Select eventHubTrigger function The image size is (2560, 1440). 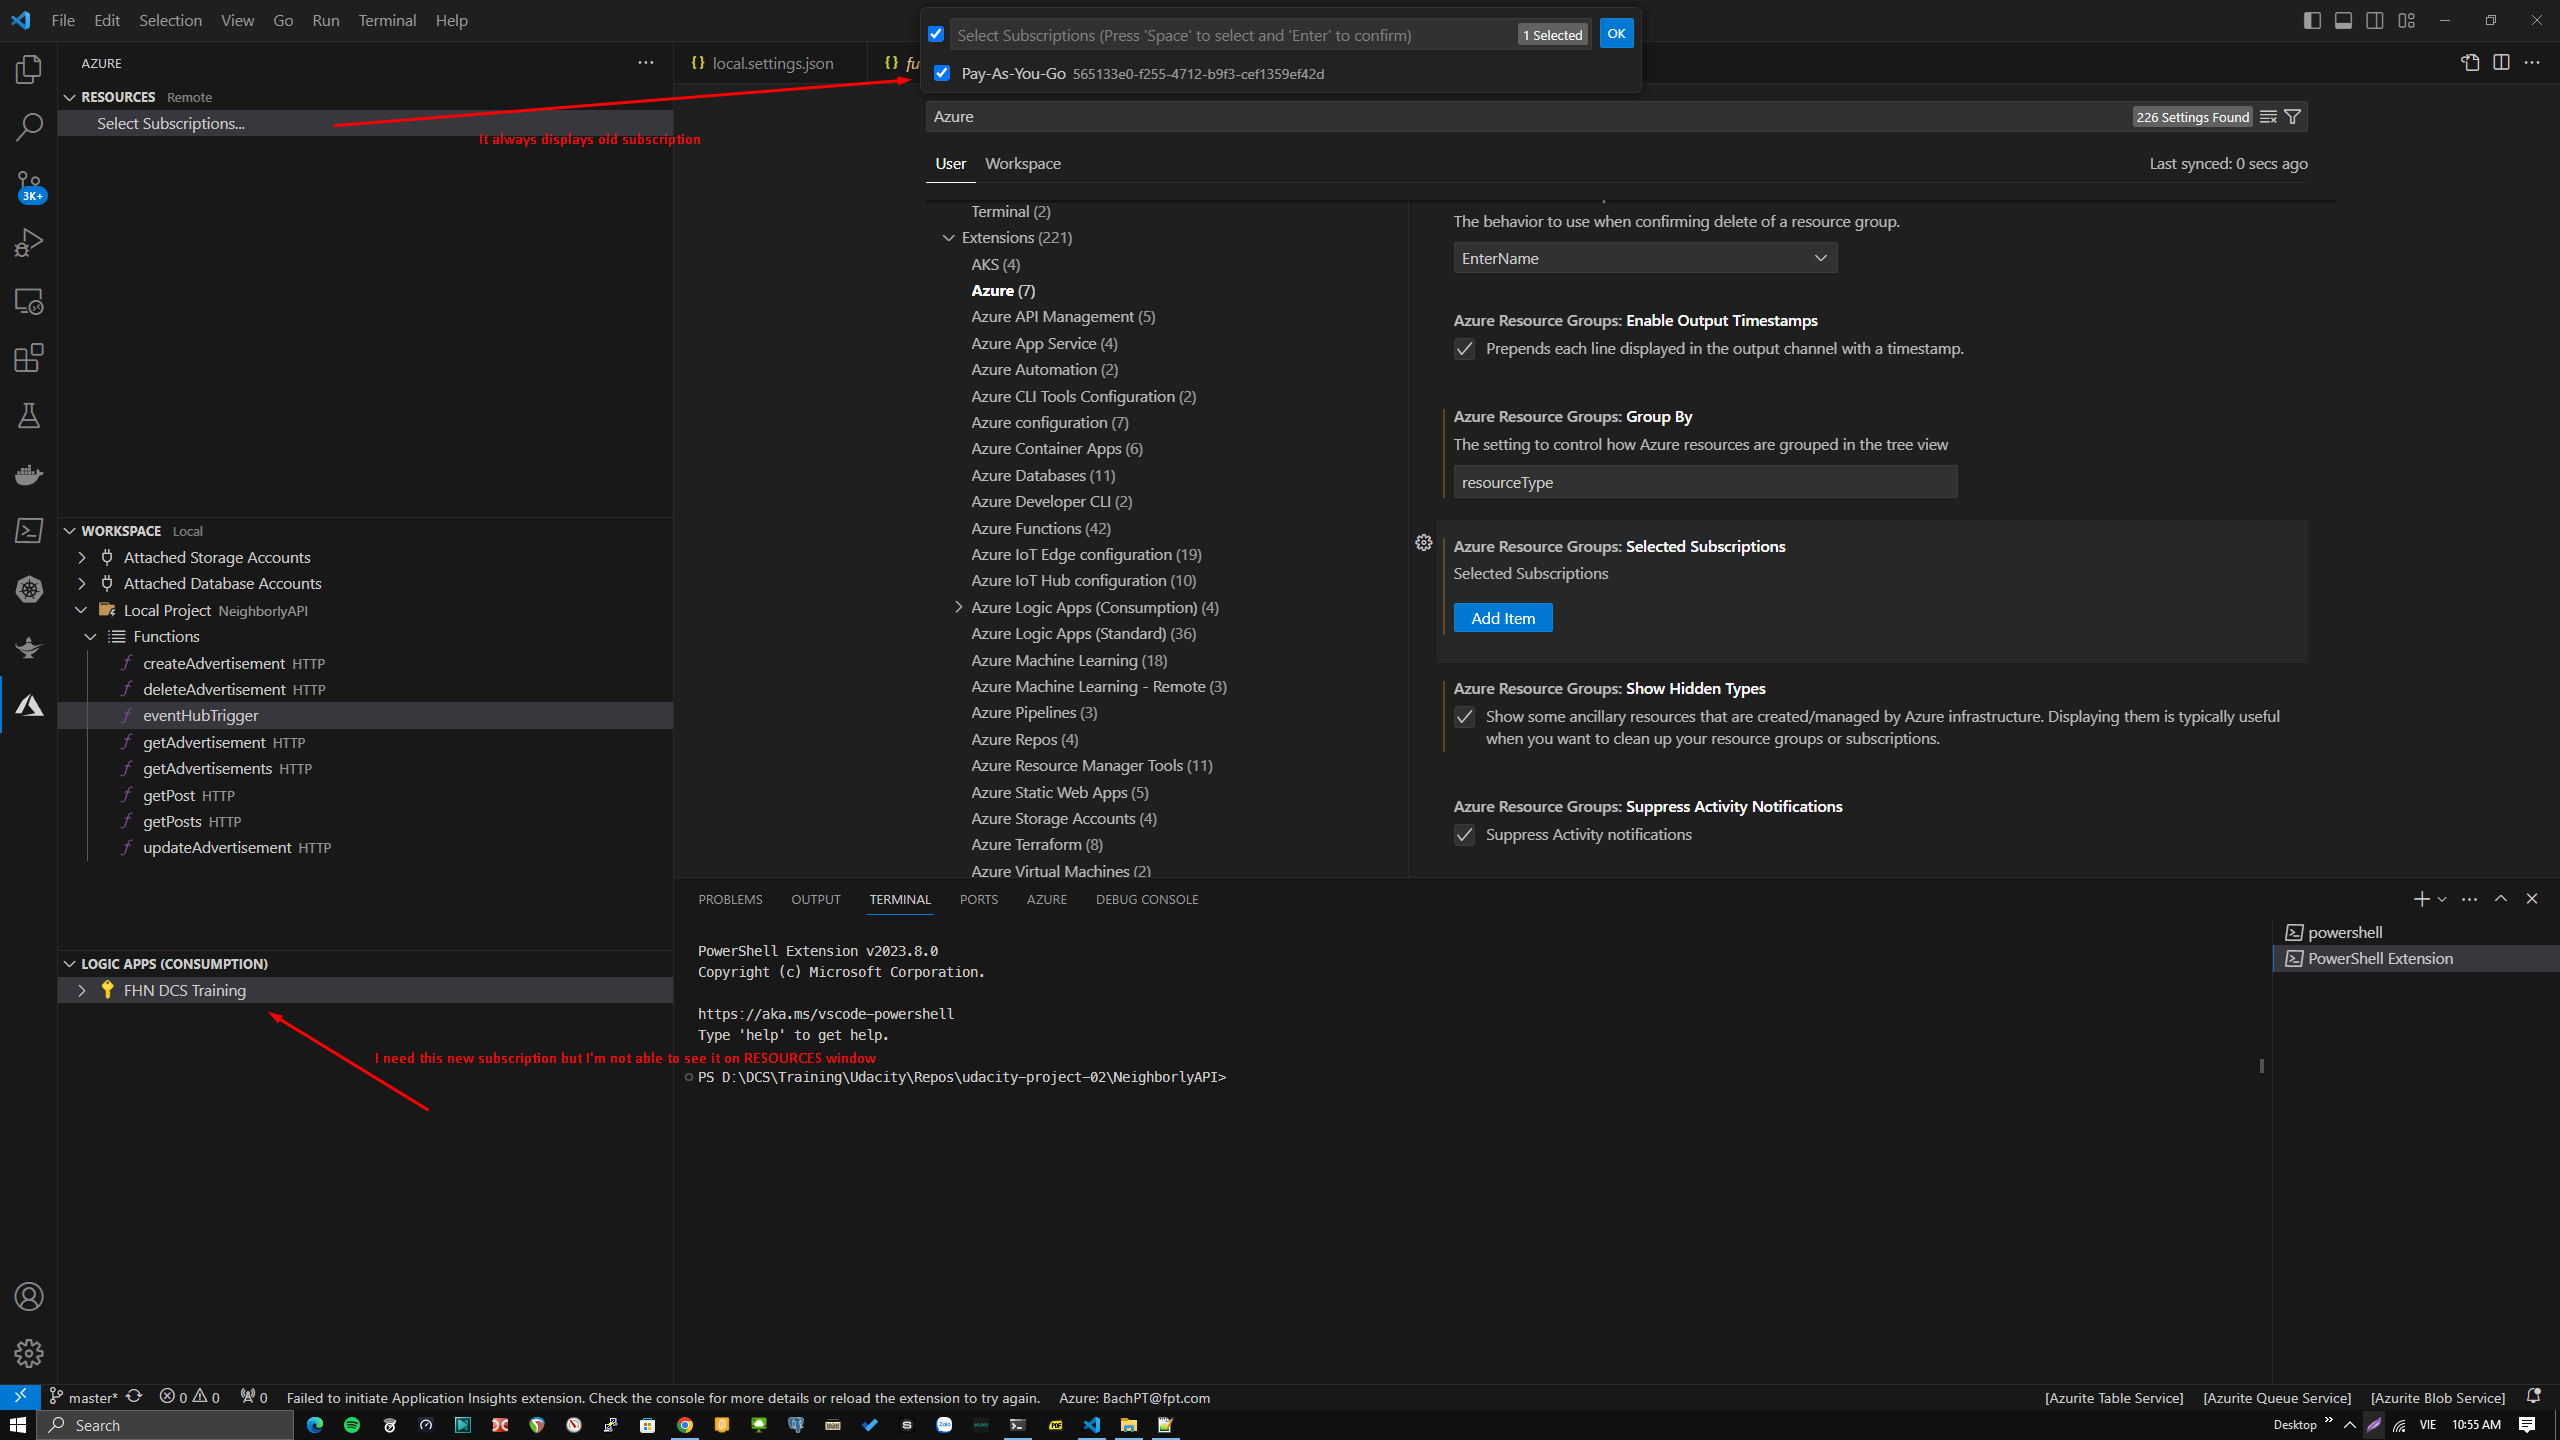pos(365,716)
